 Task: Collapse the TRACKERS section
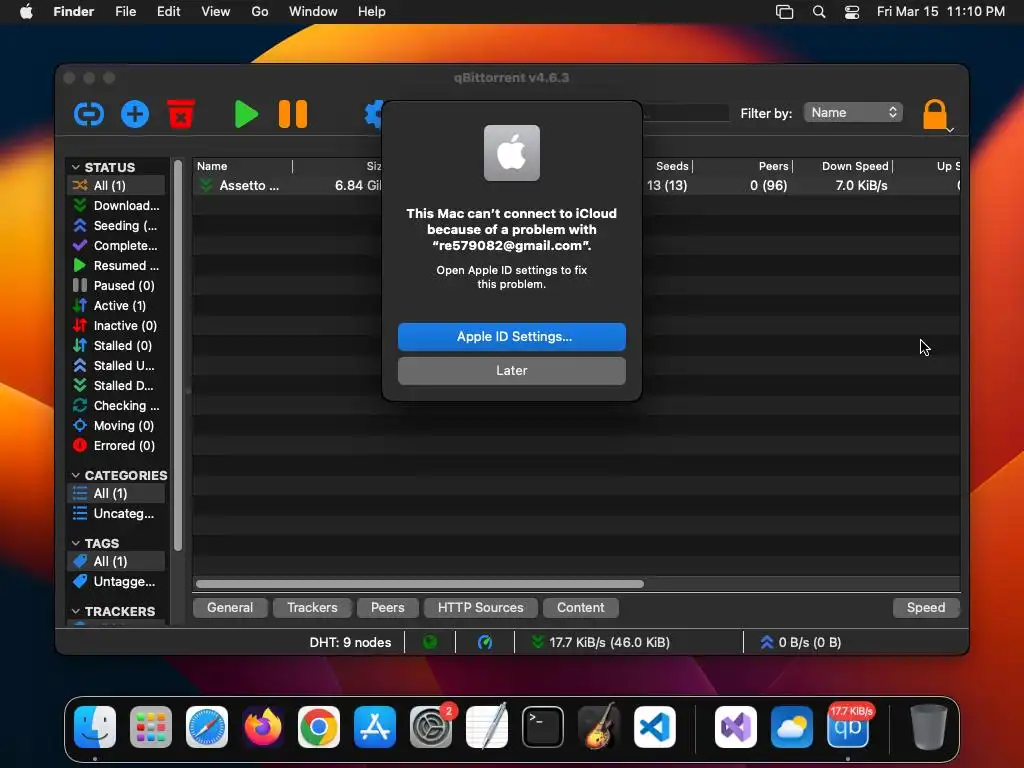[76, 611]
